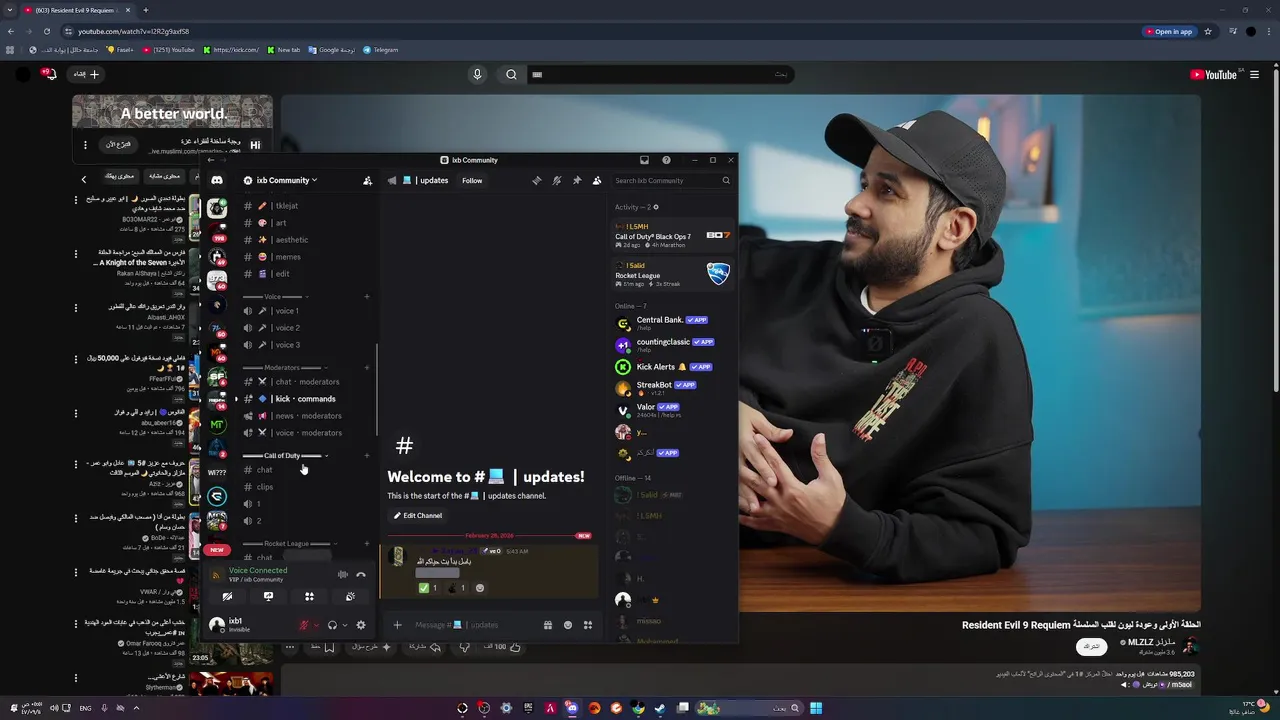The width and height of the screenshot is (1280, 720).
Task: Open gift icon in the message bar
Action: (548, 625)
